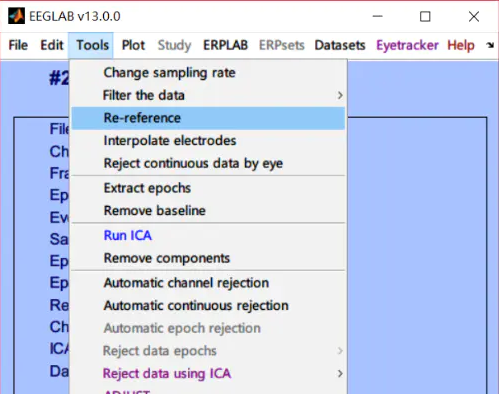The width and height of the screenshot is (499, 394).
Task: Maximize the EEGLAB window
Action: coord(425,16)
